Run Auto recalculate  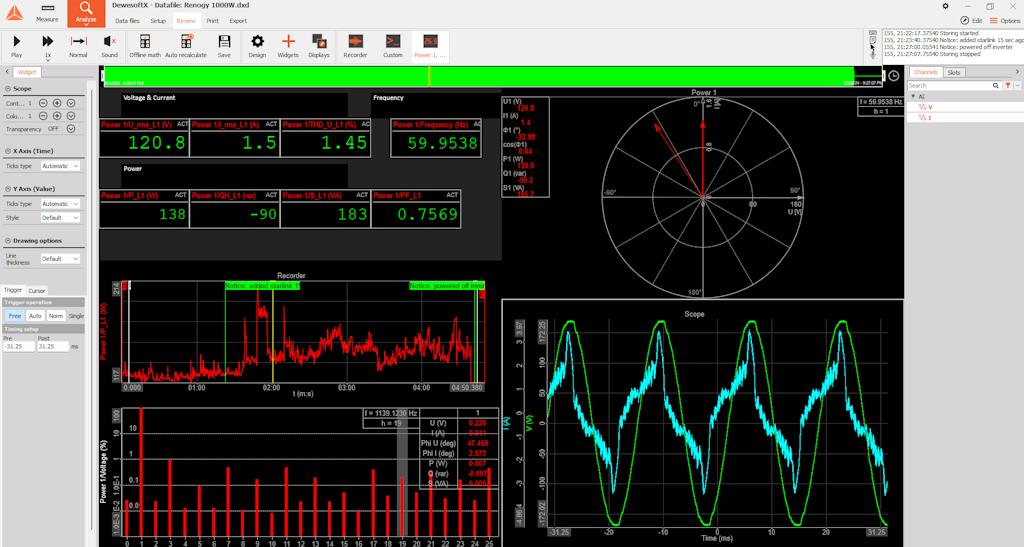click(186, 46)
